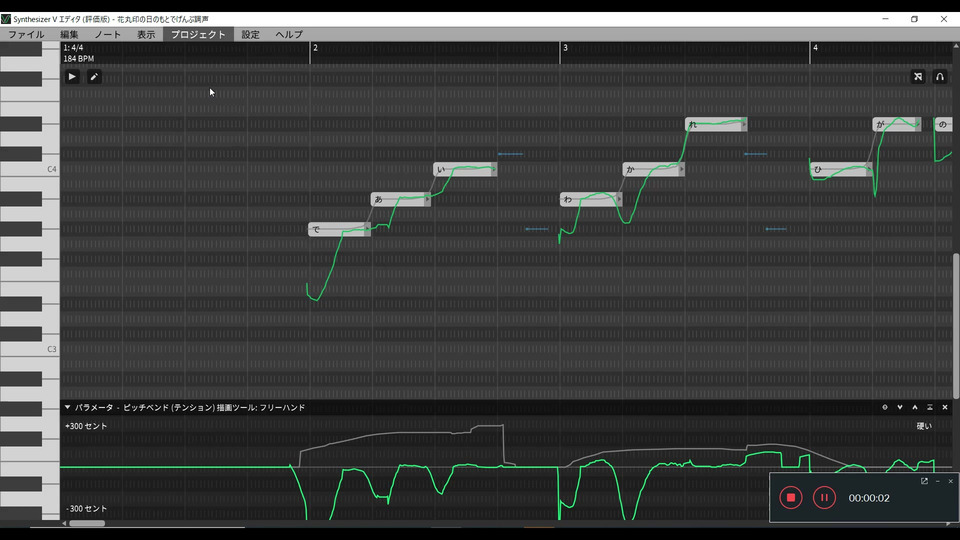This screenshot has width=960, height=540.
Task: Close the parameter panel
Action: [945, 407]
